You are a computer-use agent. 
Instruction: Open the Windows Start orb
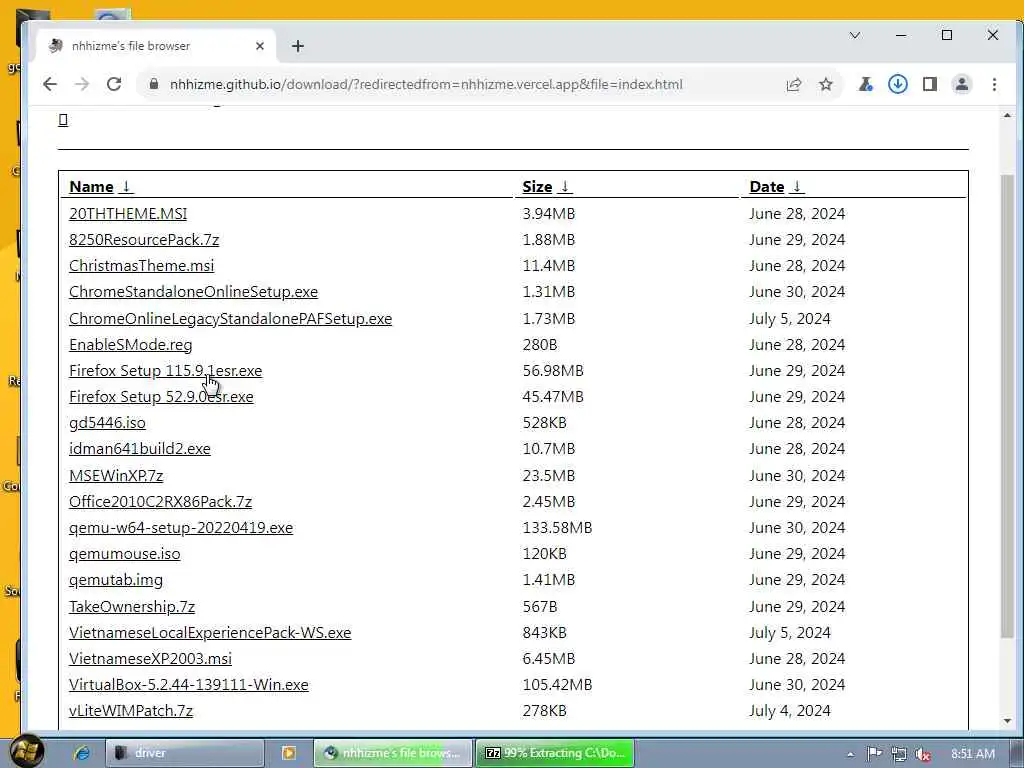coord(26,751)
